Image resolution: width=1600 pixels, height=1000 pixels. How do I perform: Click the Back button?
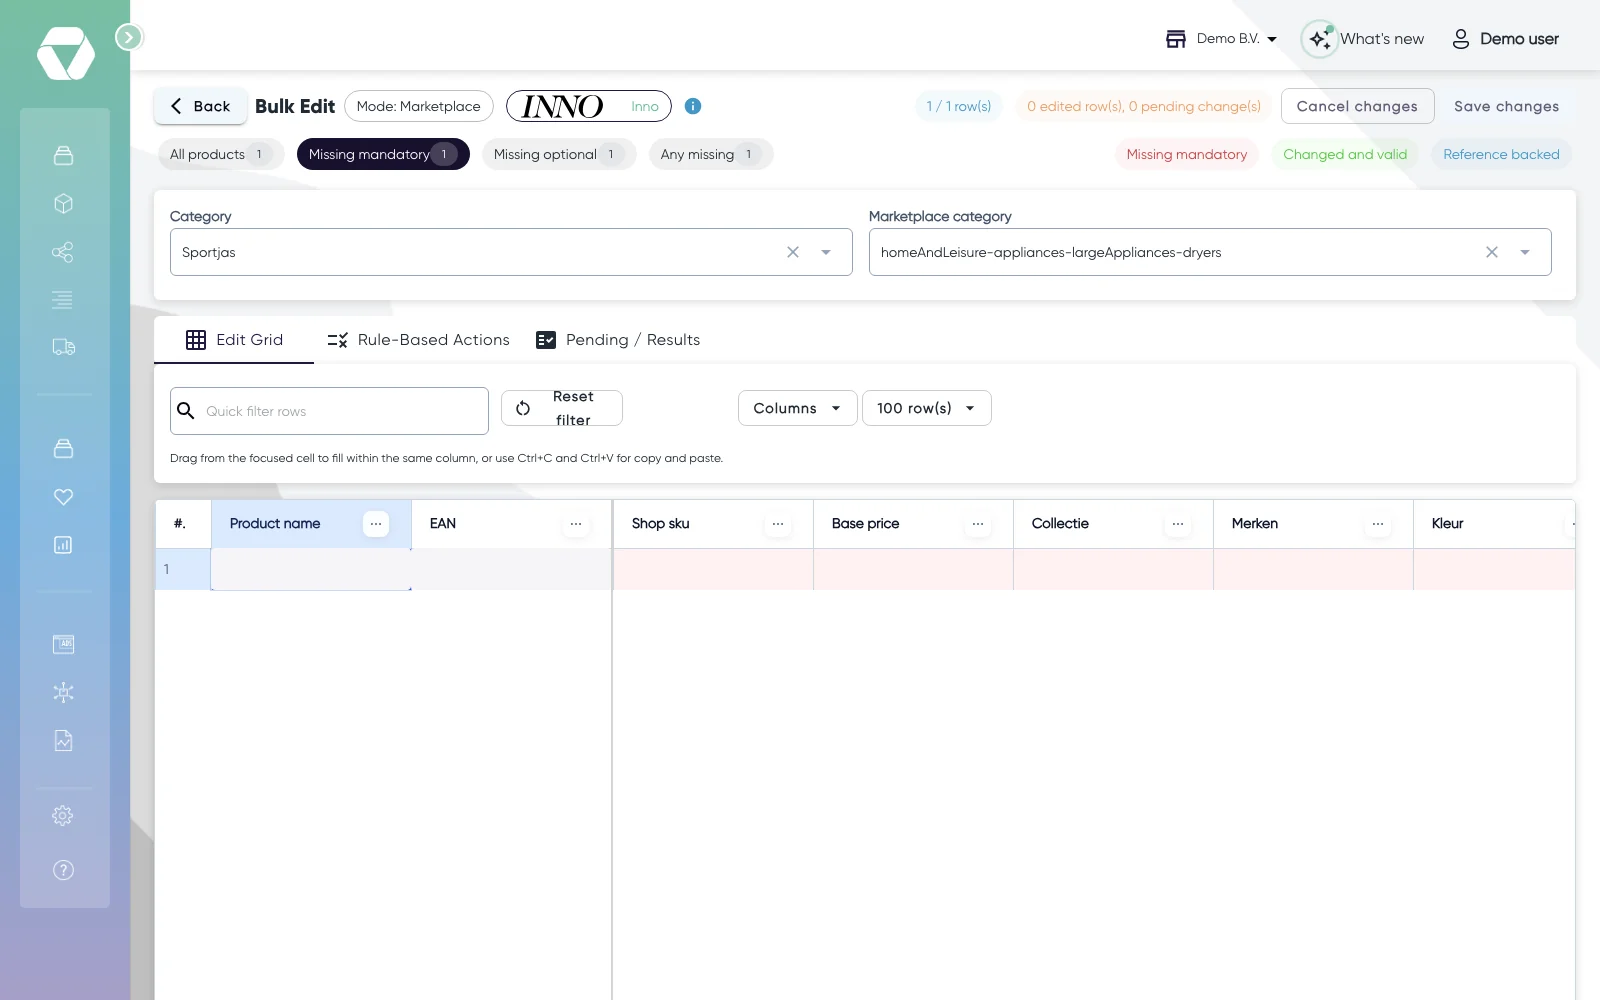click(x=200, y=106)
